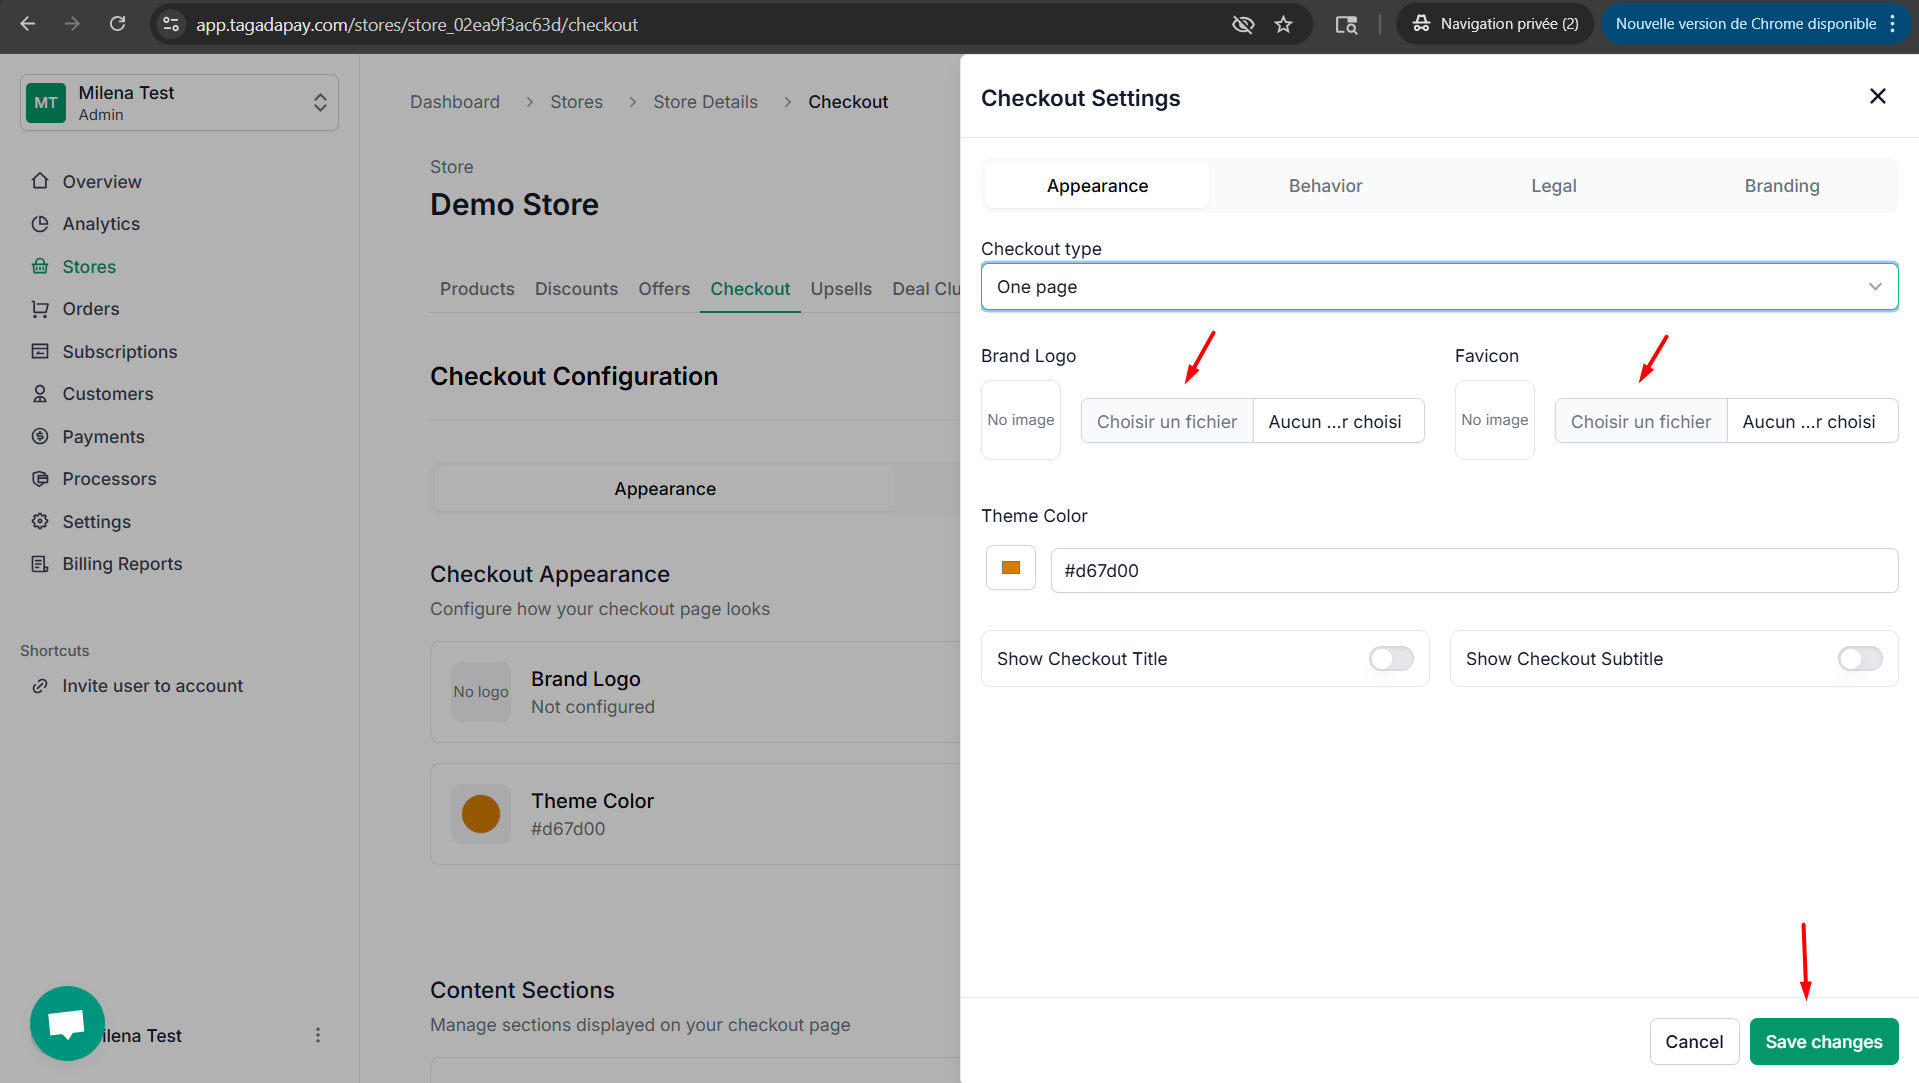Click the theme color hex input field

(1473, 570)
